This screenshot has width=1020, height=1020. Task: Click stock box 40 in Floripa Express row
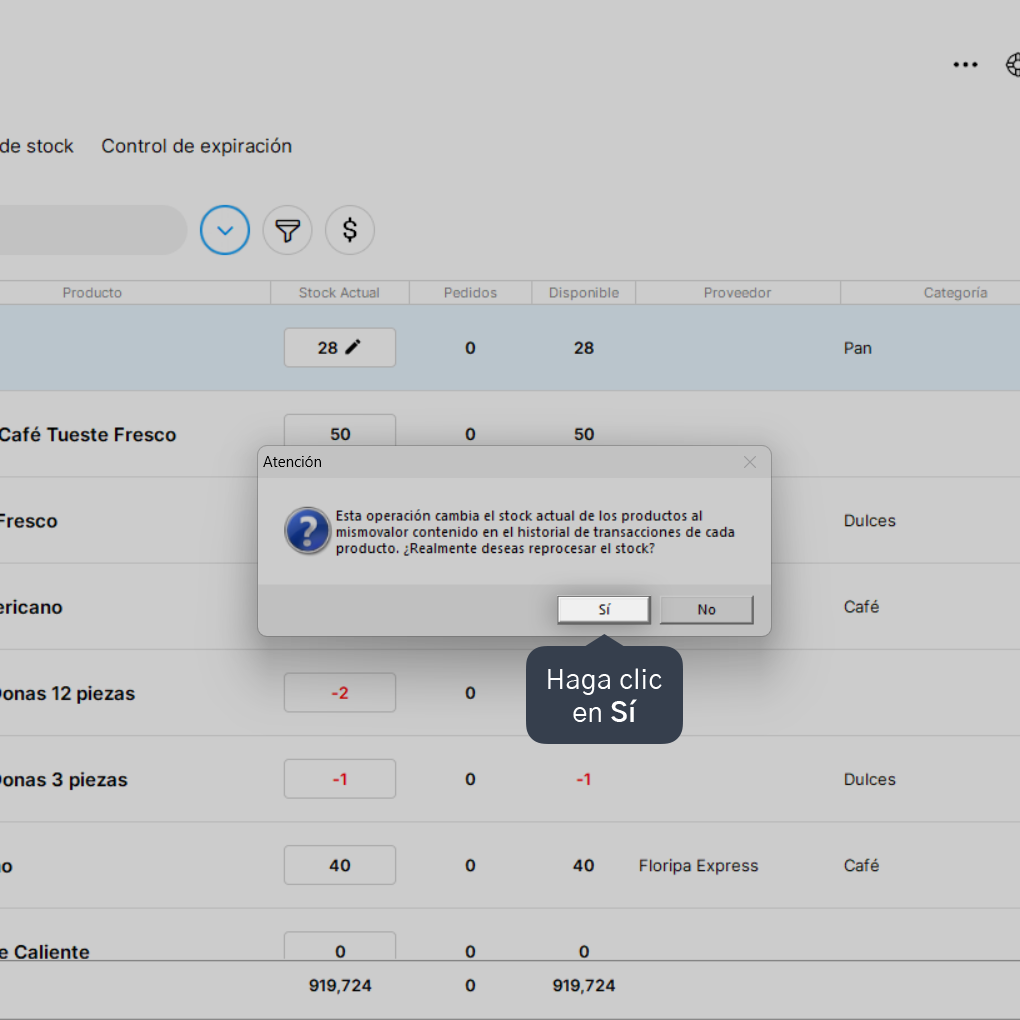pos(340,865)
